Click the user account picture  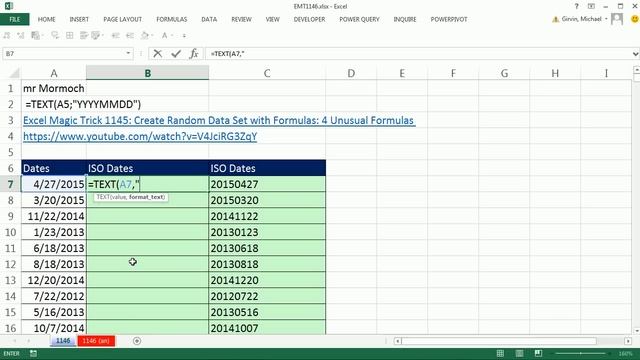617,19
